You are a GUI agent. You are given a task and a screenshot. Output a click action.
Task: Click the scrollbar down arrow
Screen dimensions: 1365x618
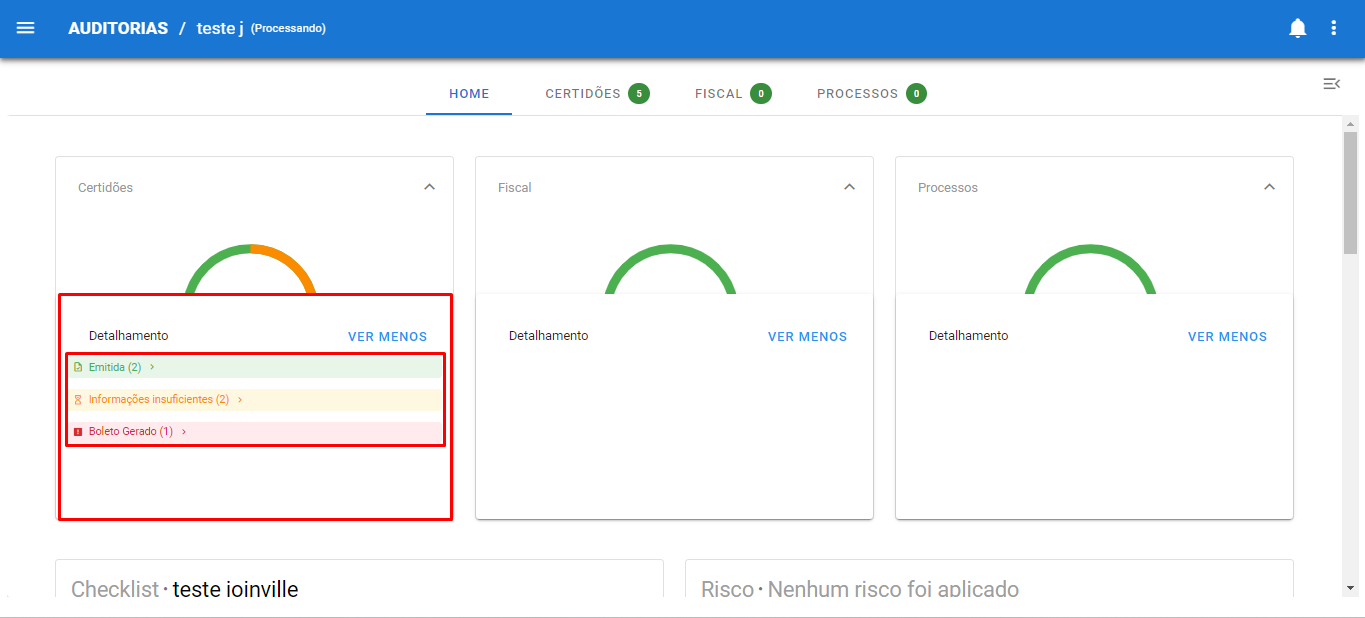pos(1350,588)
